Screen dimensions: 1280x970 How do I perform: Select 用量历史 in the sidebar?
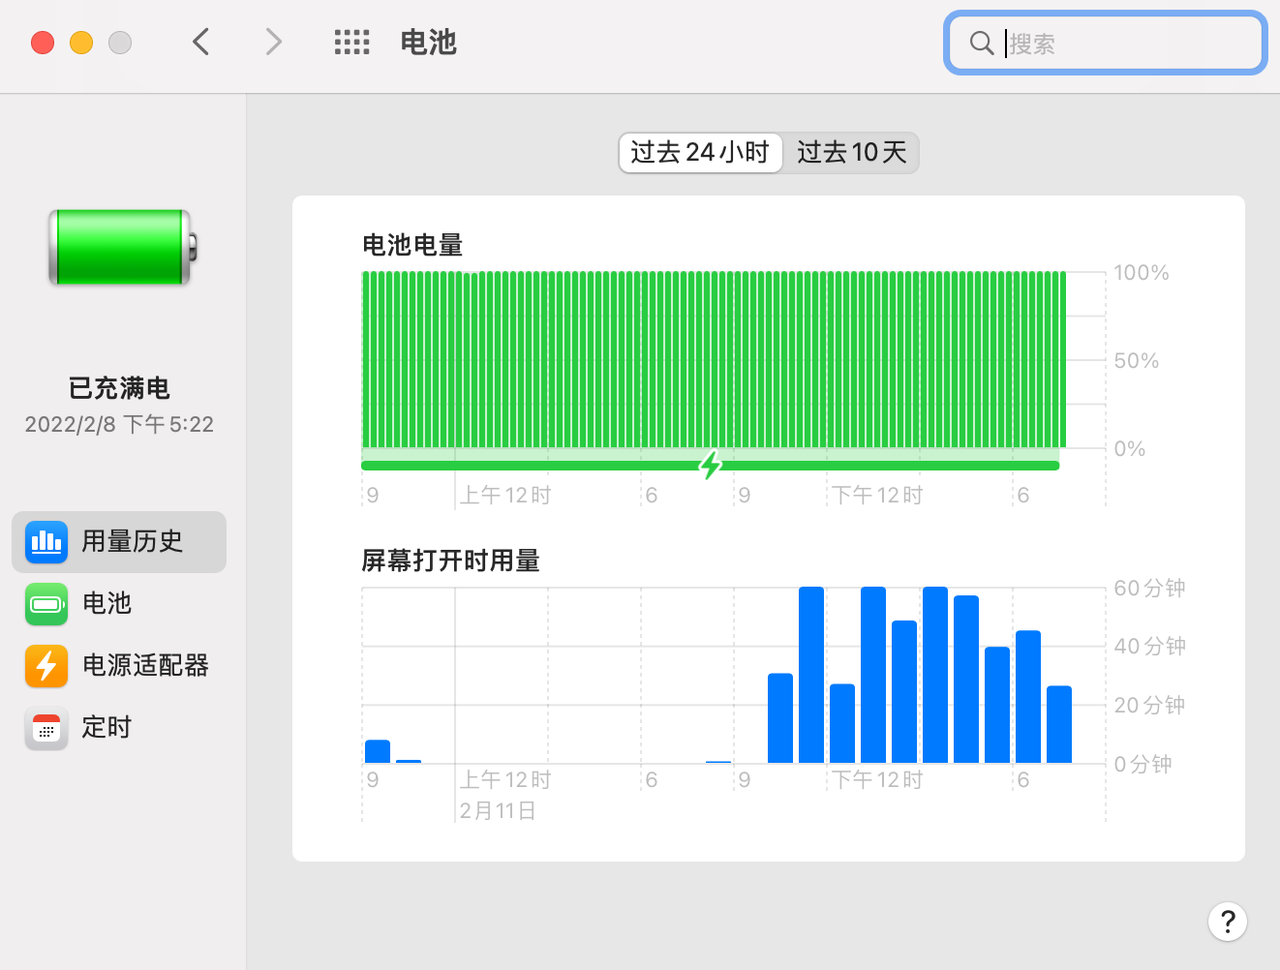tap(119, 542)
